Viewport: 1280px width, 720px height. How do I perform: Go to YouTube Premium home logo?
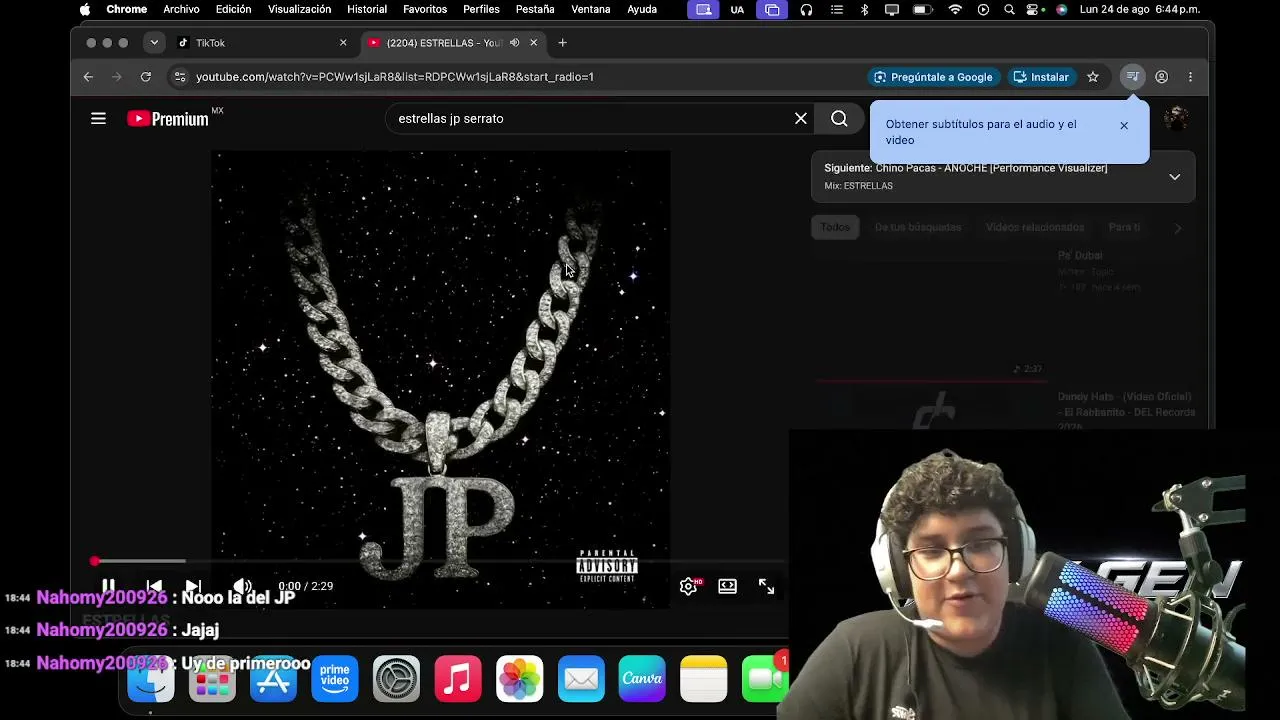[169, 119]
